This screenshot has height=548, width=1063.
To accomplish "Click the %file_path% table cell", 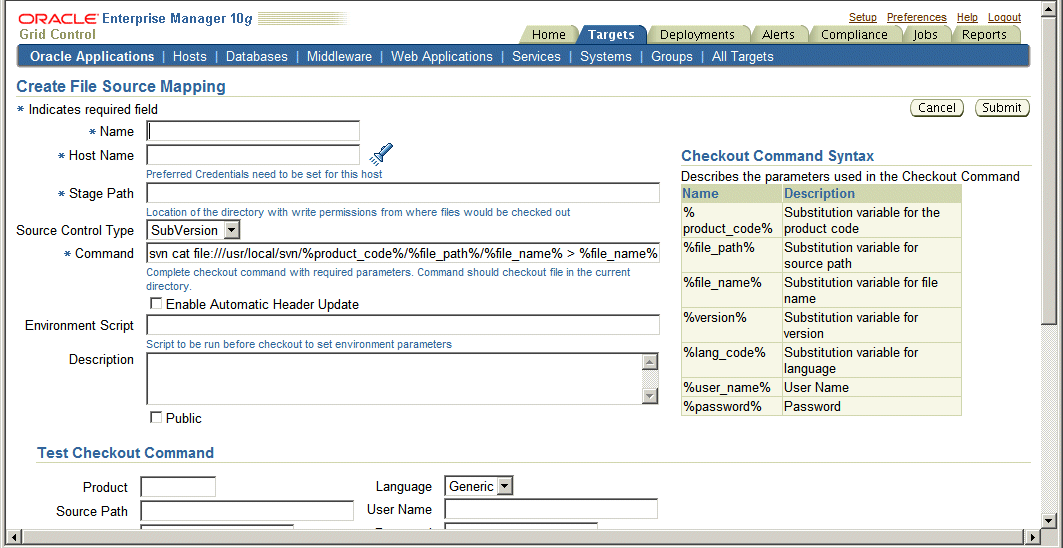I will coord(731,256).
